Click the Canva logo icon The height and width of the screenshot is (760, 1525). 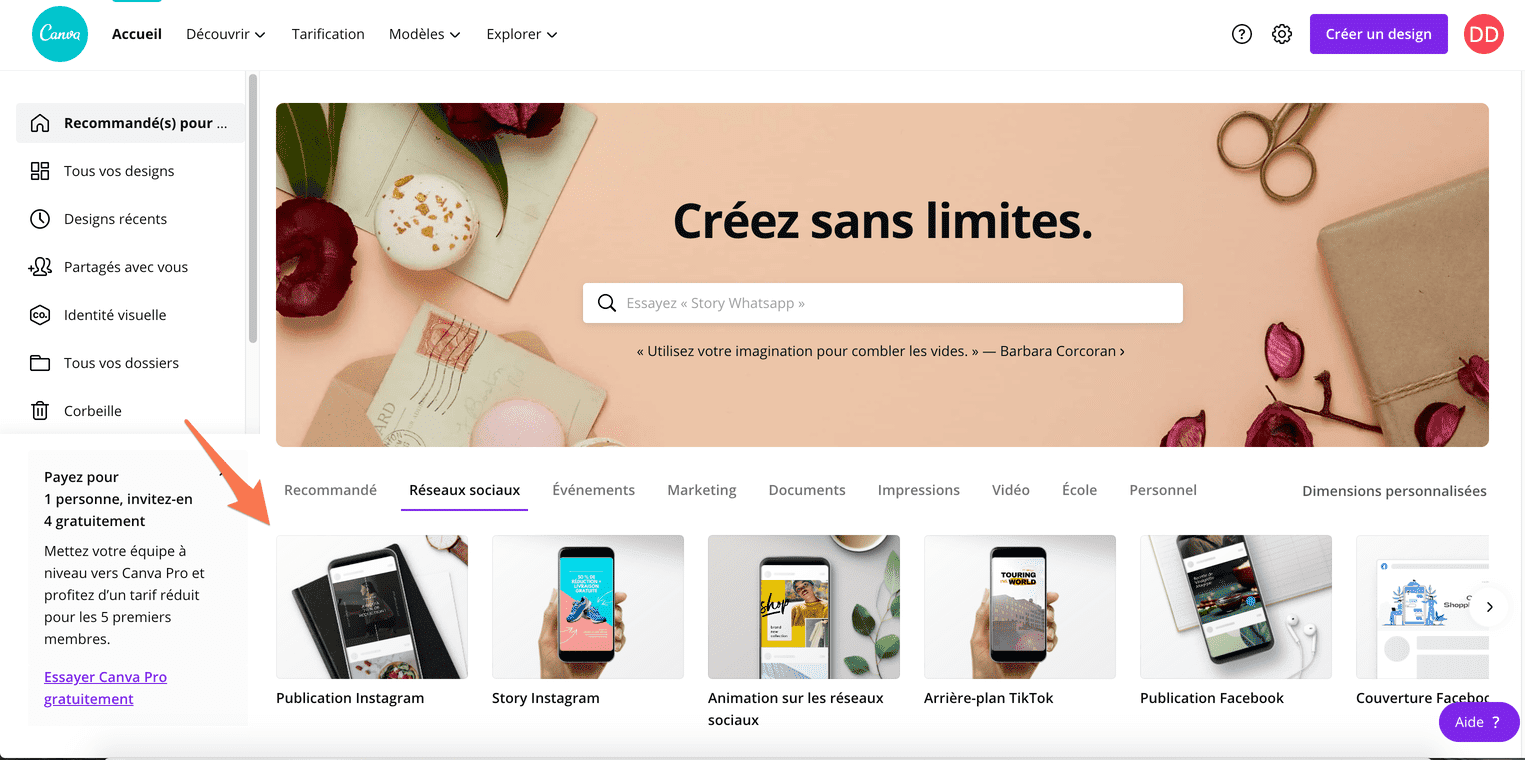point(60,34)
